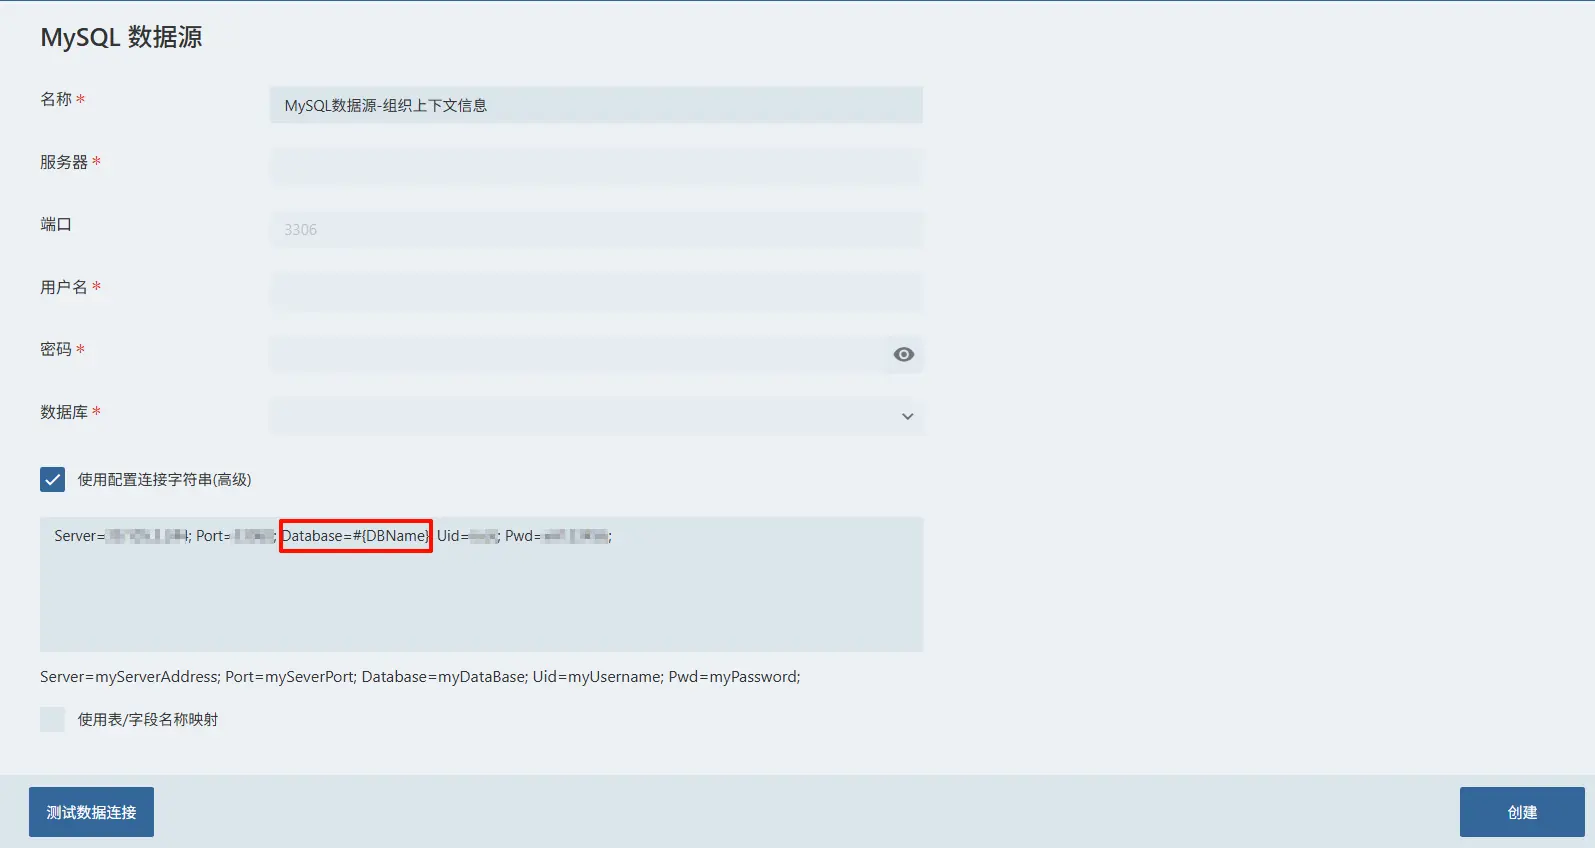Focus the 用户名 input field
The image size is (1595, 848).
tap(596, 292)
